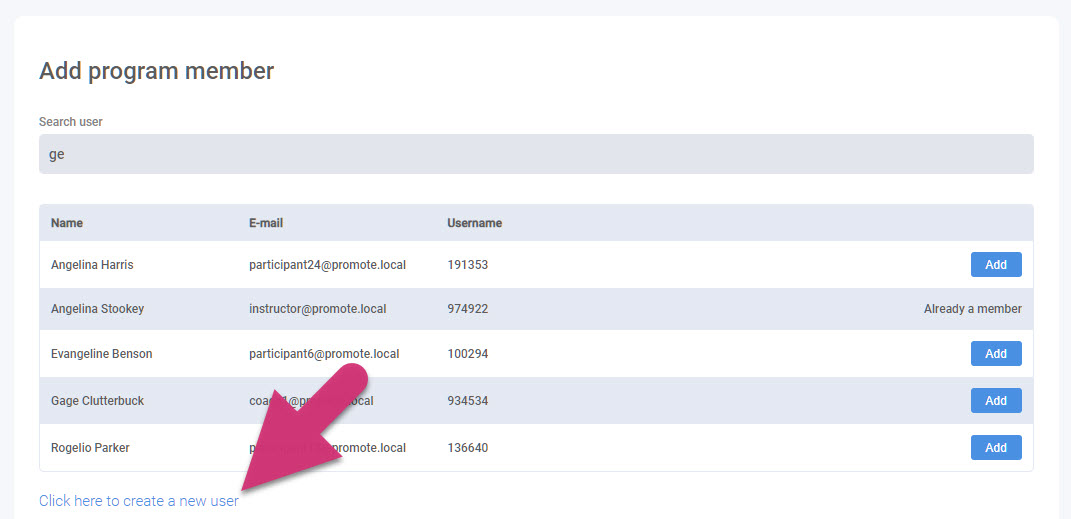
Task: Open the create a new user link
Action: 139,501
